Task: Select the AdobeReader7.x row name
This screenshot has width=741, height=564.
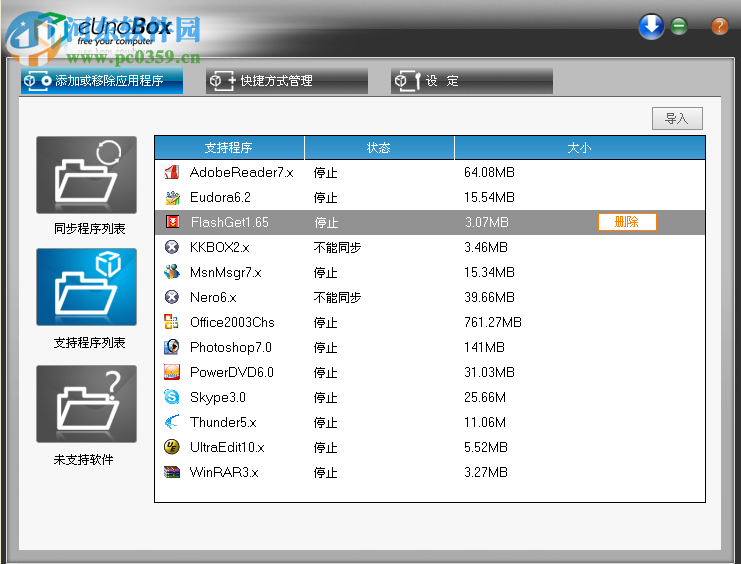Action: [241, 172]
